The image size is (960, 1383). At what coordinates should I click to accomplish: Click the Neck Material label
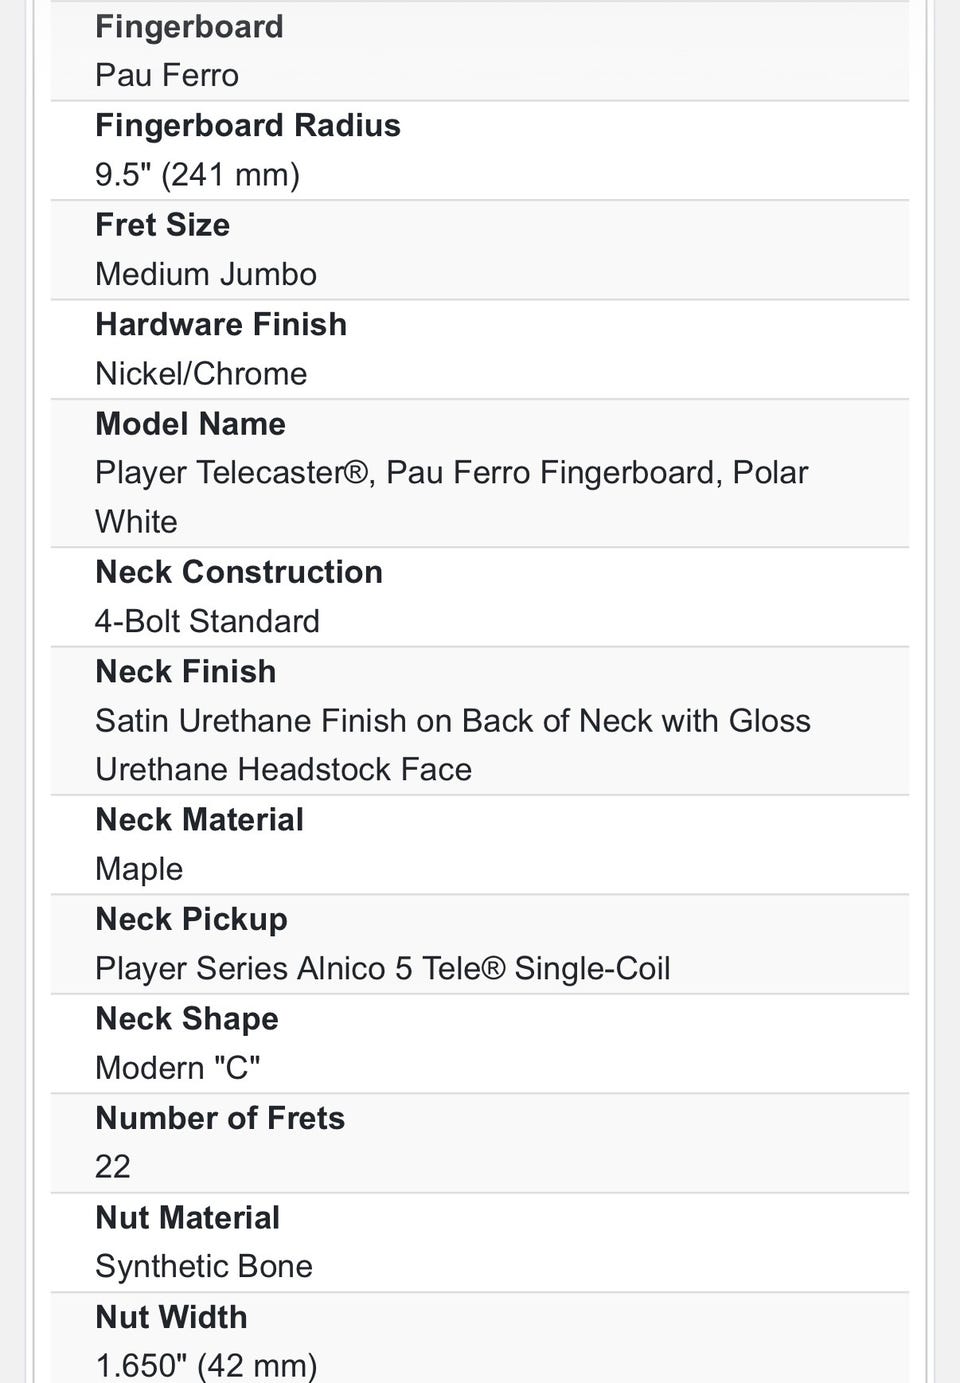coord(199,820)
